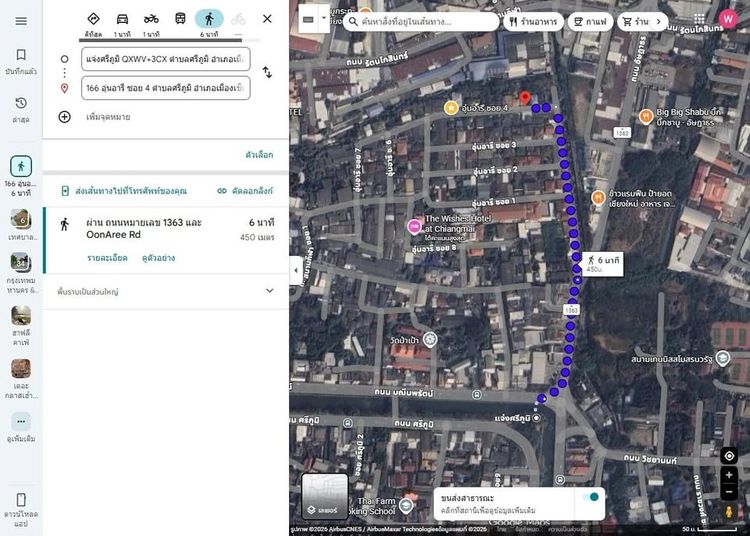Viewport: 750px width, 536px height.
Task: Select walking travel mode
Action: point(209,19)
